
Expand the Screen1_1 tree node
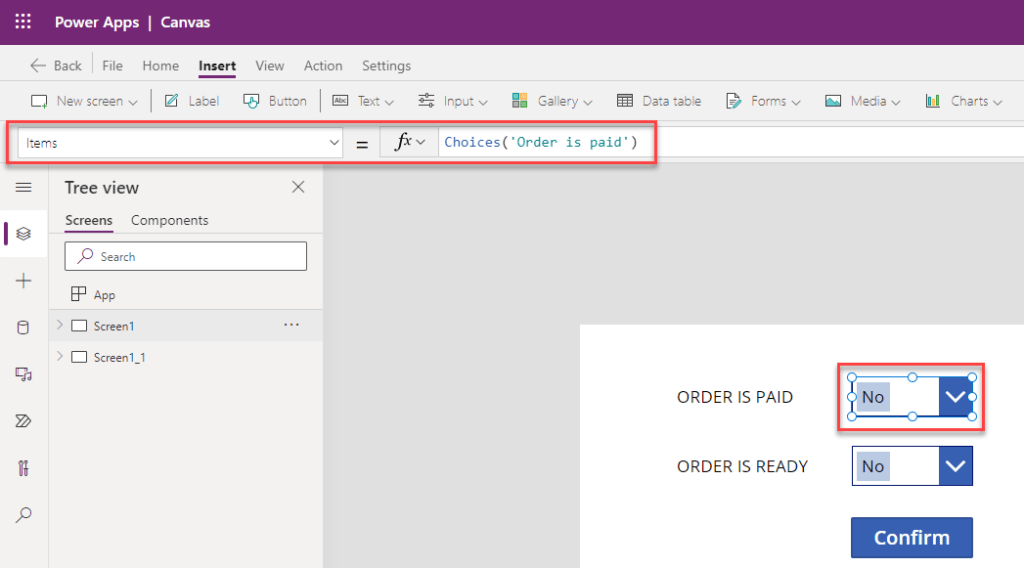click(59, 356)
